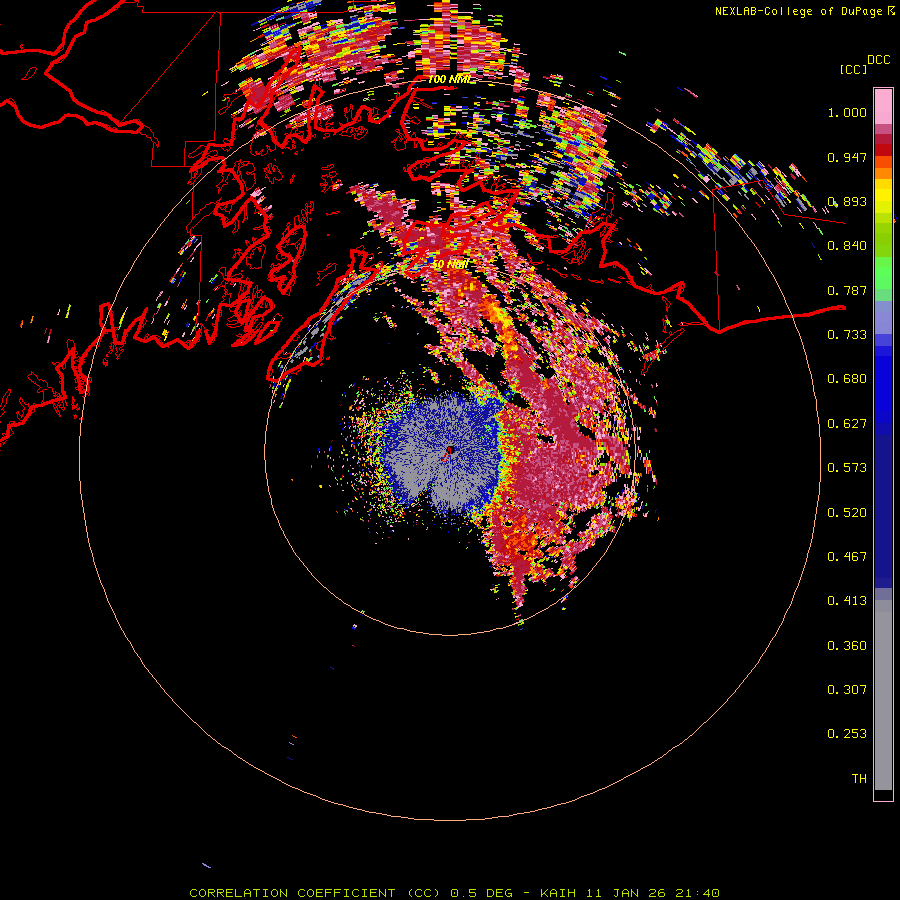Click the [CC] units label
The width and height of the screenshot is (900, 900).
(x=853, y=69)
